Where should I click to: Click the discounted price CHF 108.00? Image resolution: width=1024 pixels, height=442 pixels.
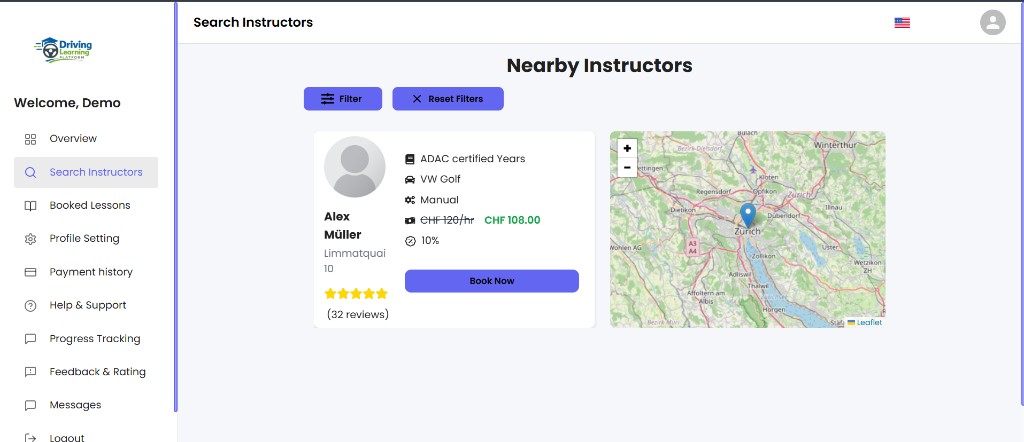coord(513,221)
